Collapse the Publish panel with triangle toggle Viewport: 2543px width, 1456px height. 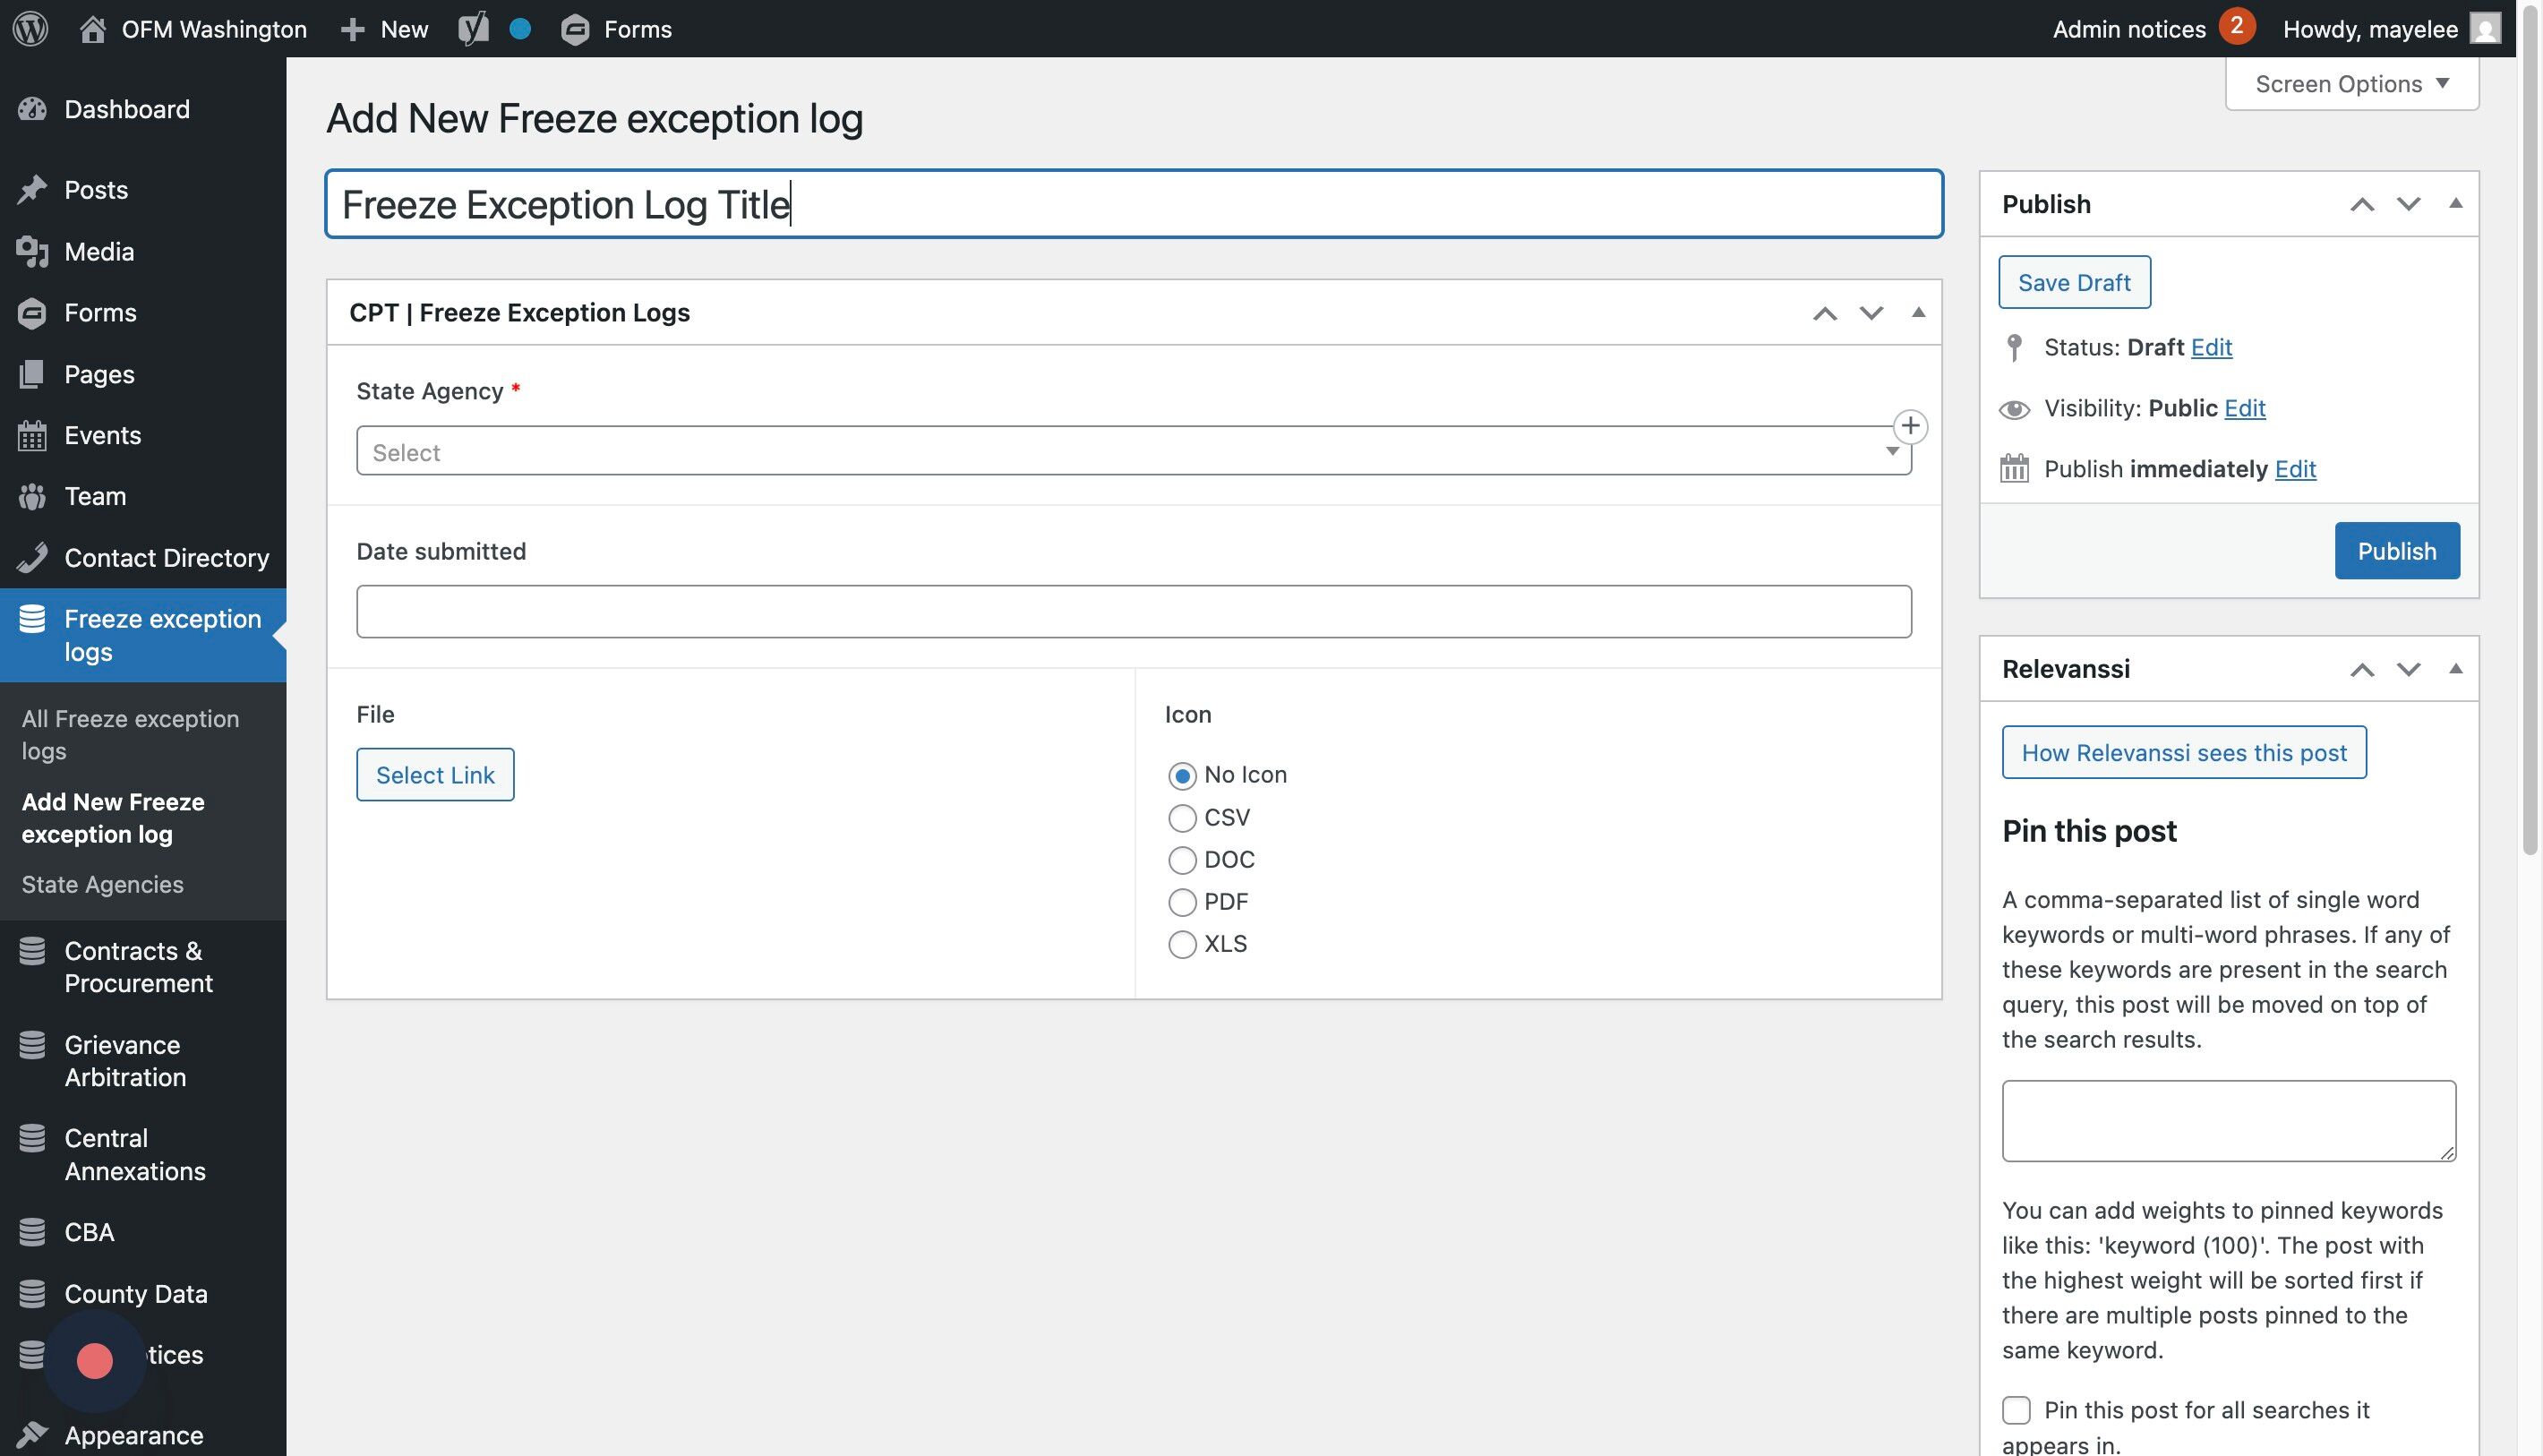(2455, 204)
